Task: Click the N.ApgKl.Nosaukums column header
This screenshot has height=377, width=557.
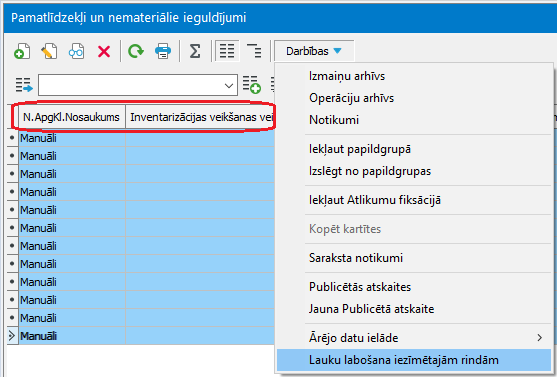Action: (71, 117)
